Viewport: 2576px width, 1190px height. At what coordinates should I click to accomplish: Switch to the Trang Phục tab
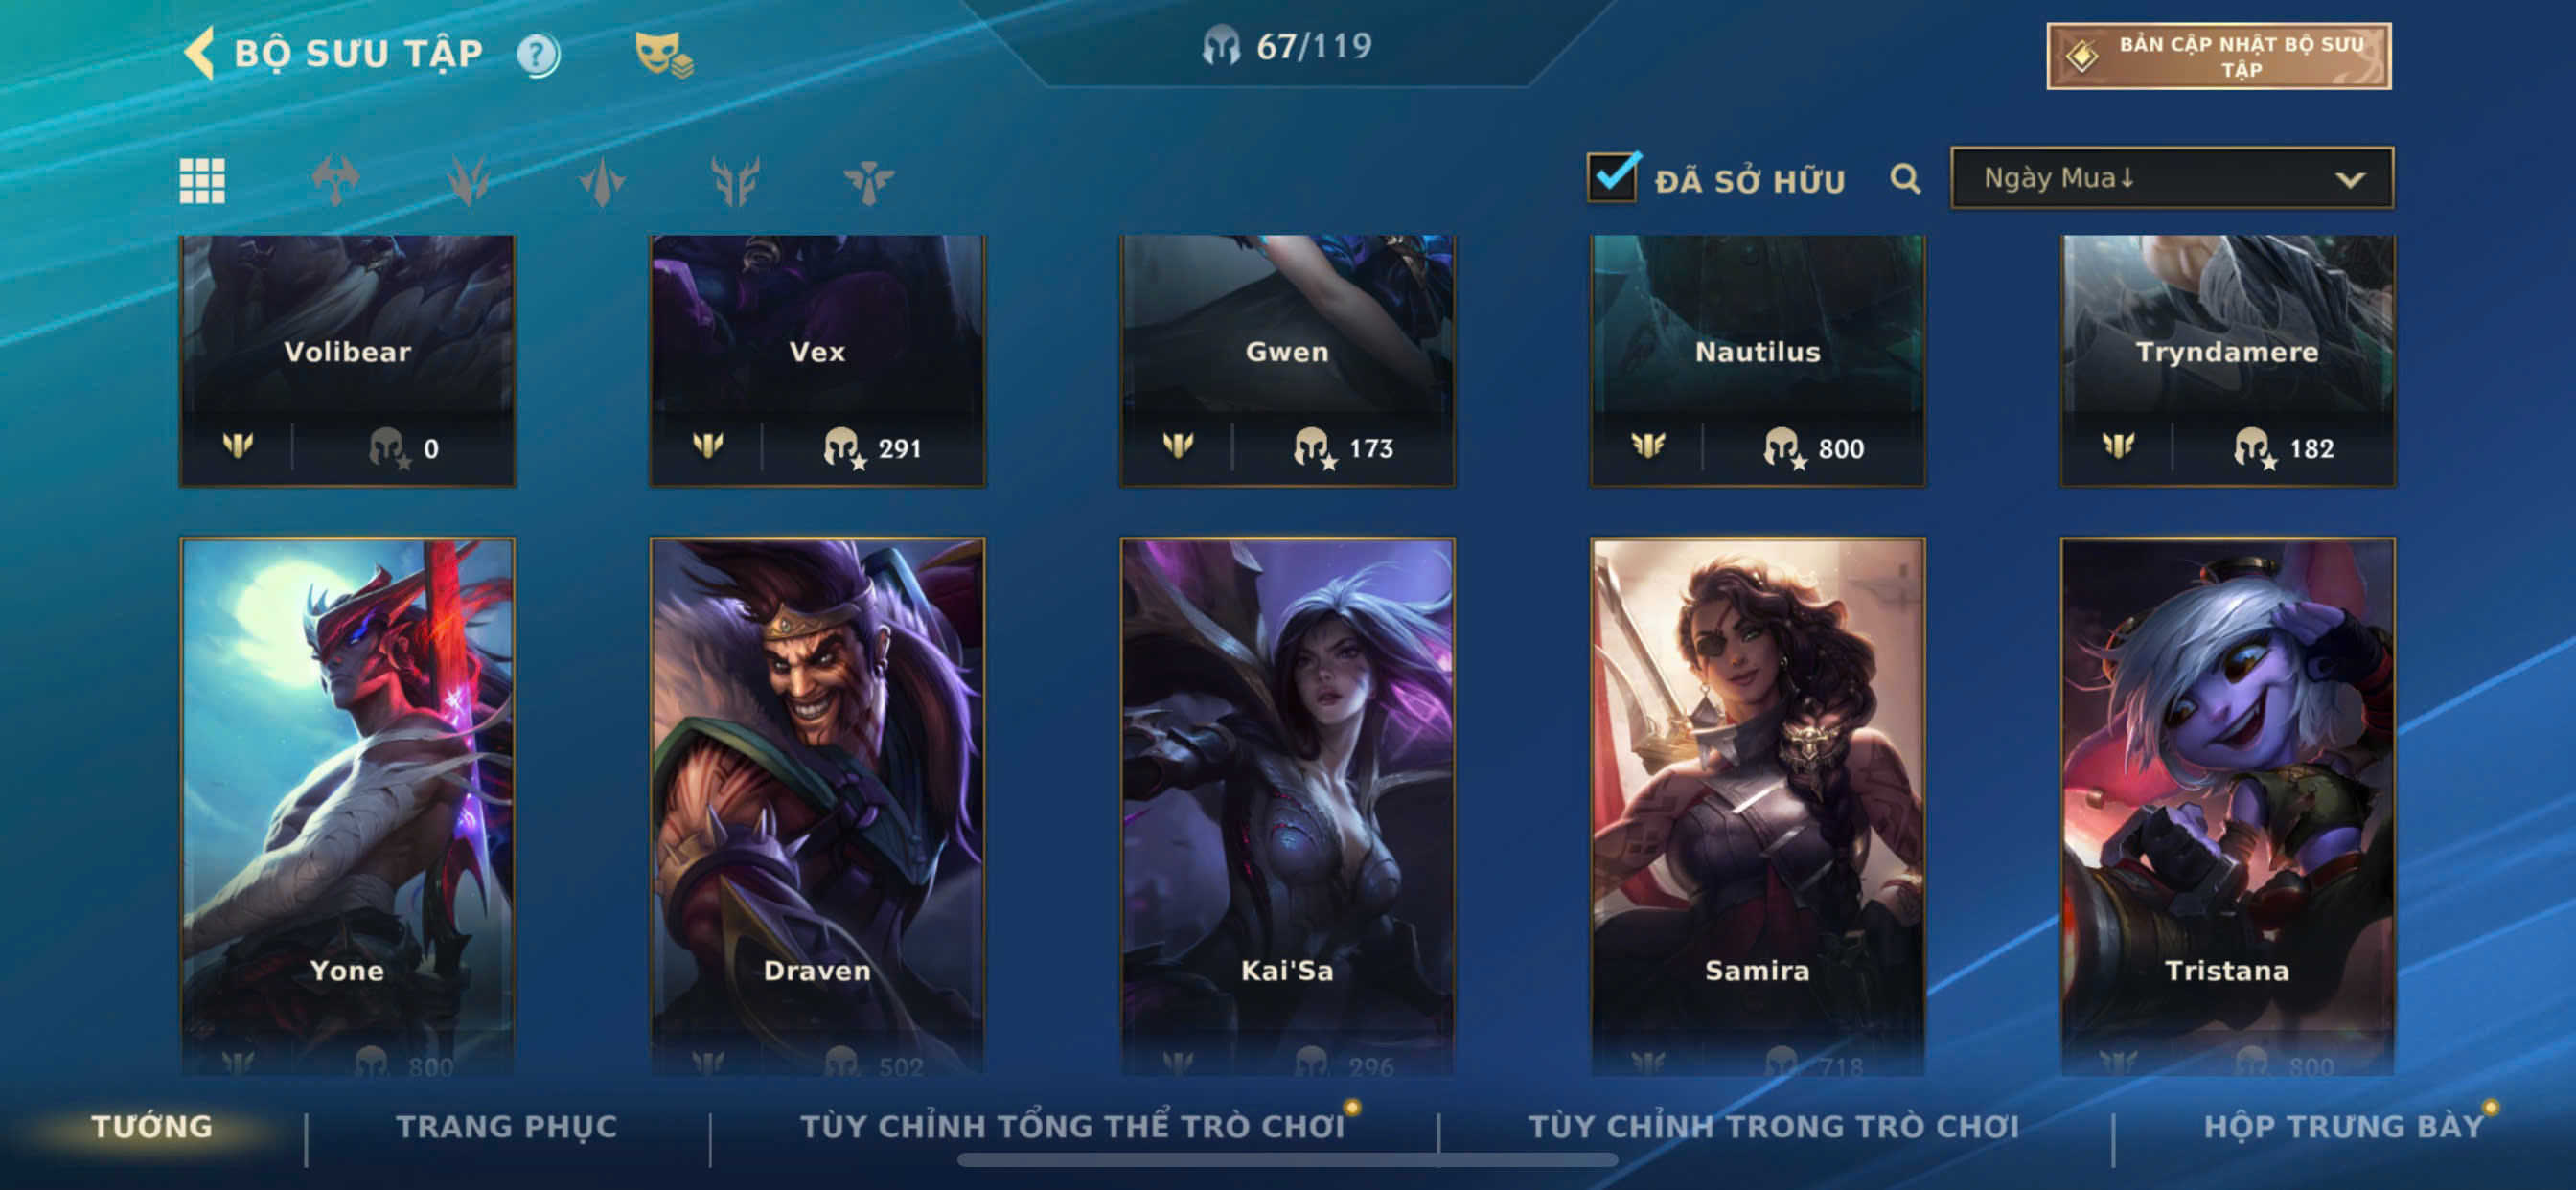[x=507, y=1126]
